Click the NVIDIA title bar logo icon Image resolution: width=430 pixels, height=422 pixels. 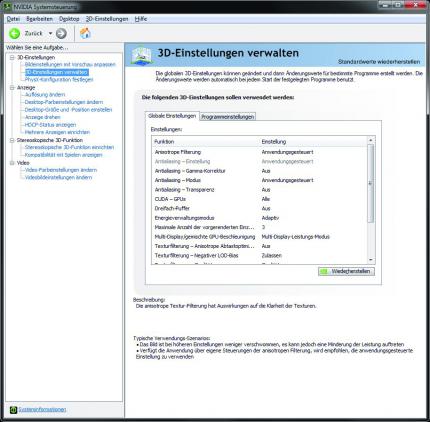pyautogui.click(x=7, y=6)
